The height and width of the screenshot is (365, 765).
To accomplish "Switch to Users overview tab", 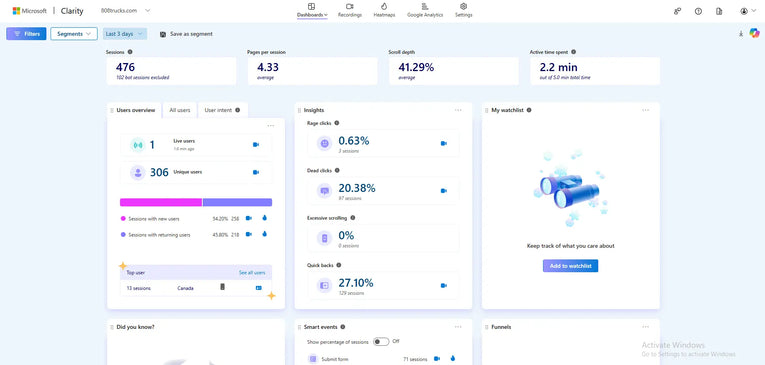I will (135, 110).
